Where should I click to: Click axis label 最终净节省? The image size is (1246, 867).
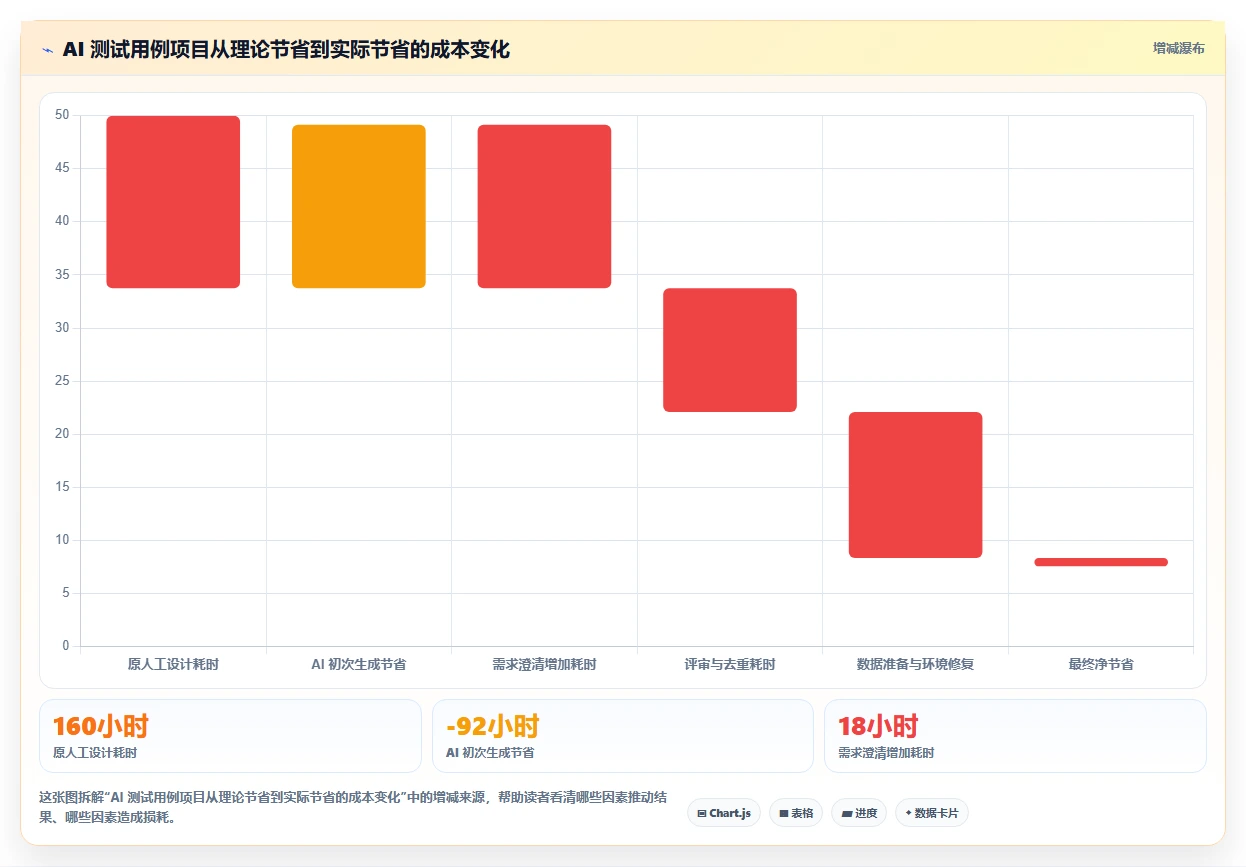(x=1101, y=664)
